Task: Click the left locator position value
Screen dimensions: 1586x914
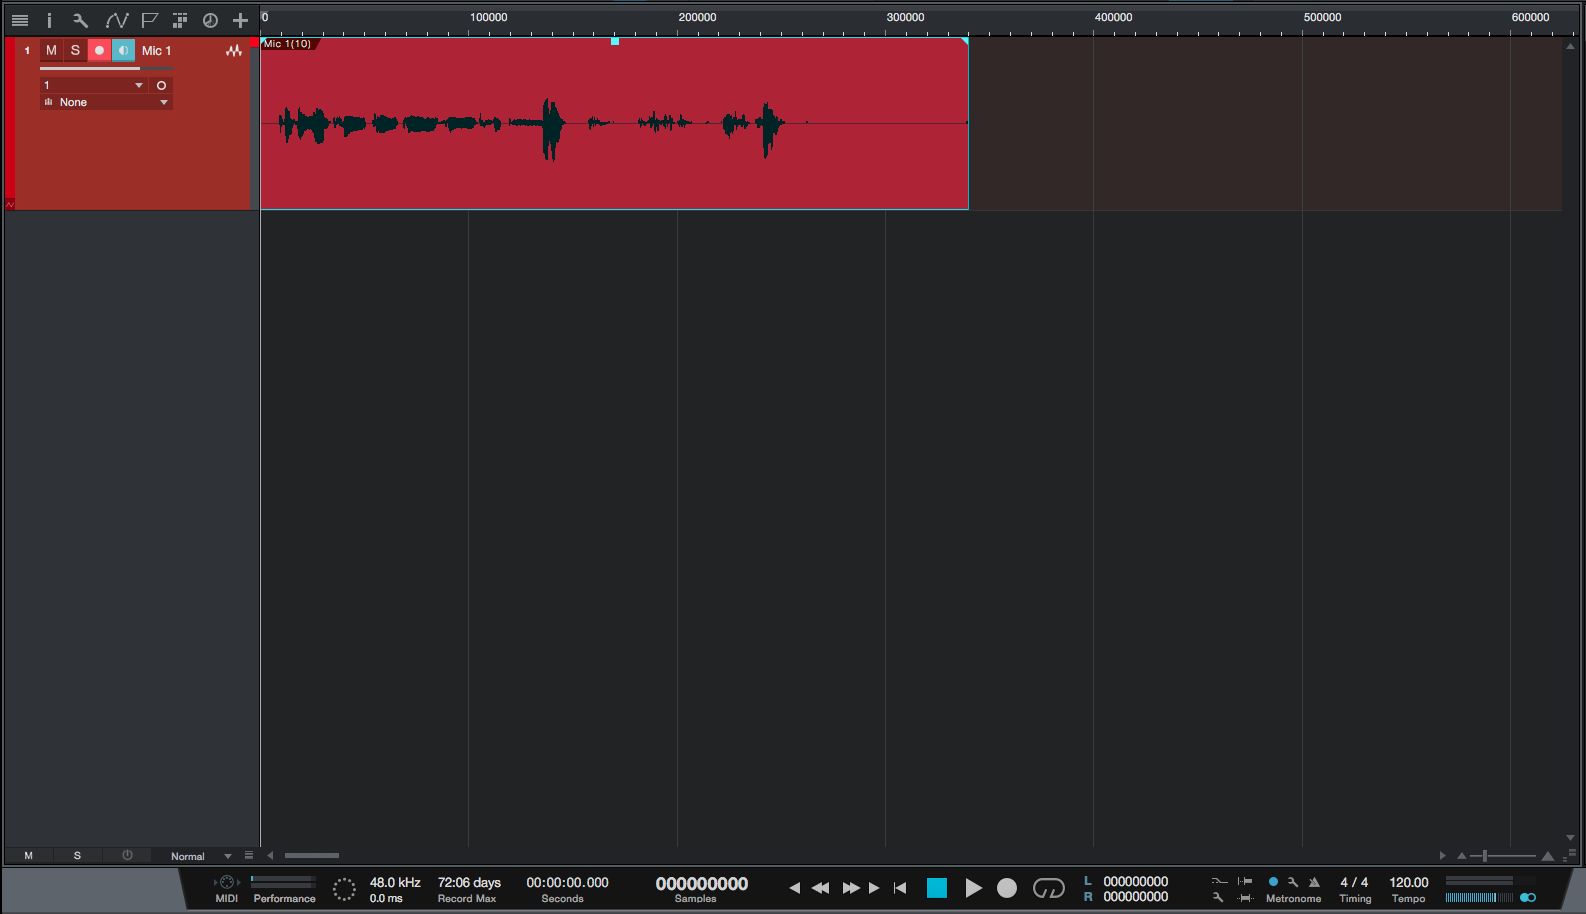Action: [x=1136, y=882]
